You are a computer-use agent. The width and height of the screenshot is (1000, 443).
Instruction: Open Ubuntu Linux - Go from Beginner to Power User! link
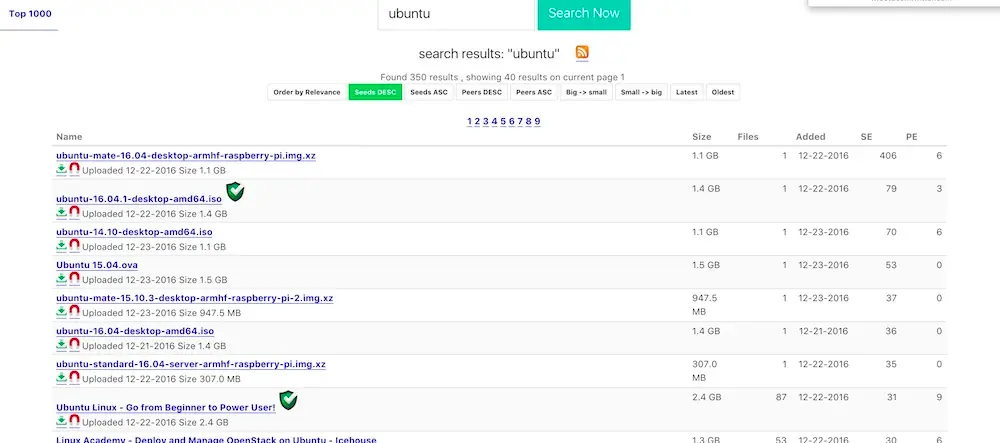[x=166, y=408]
